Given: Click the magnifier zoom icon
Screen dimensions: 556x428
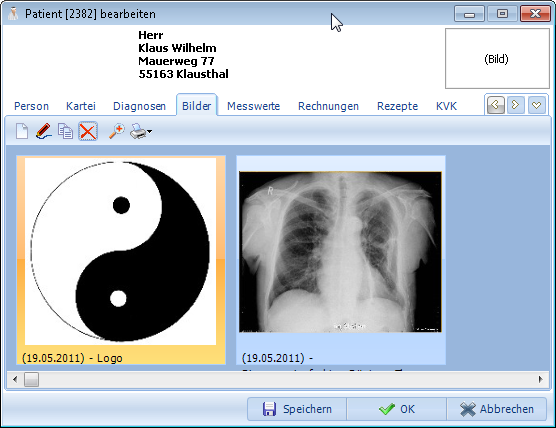Looking at the screenshot, I should point(117,131).
